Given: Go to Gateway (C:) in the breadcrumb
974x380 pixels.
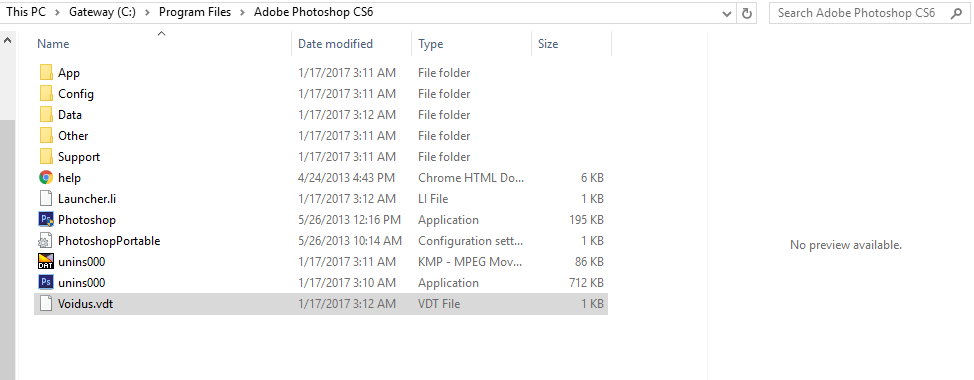Looking at the screenshot, I should pos(102,12).
